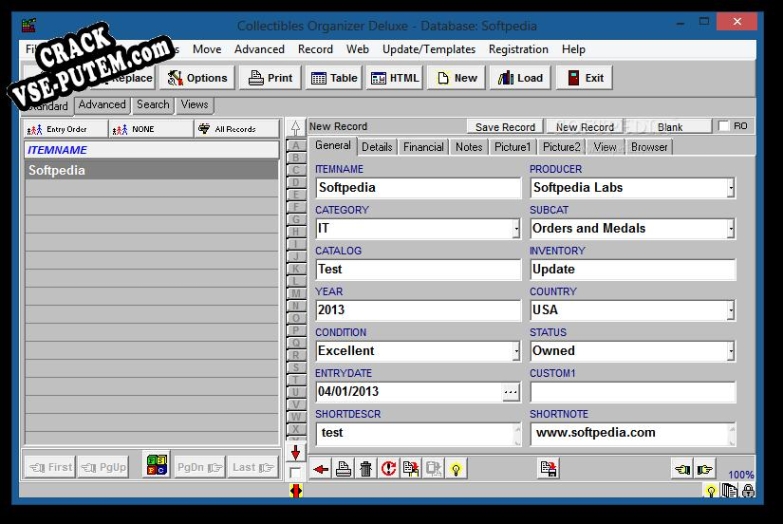Open the CATEGORY dropdown list
The image size is (783, 524).
tap(516, 229)
